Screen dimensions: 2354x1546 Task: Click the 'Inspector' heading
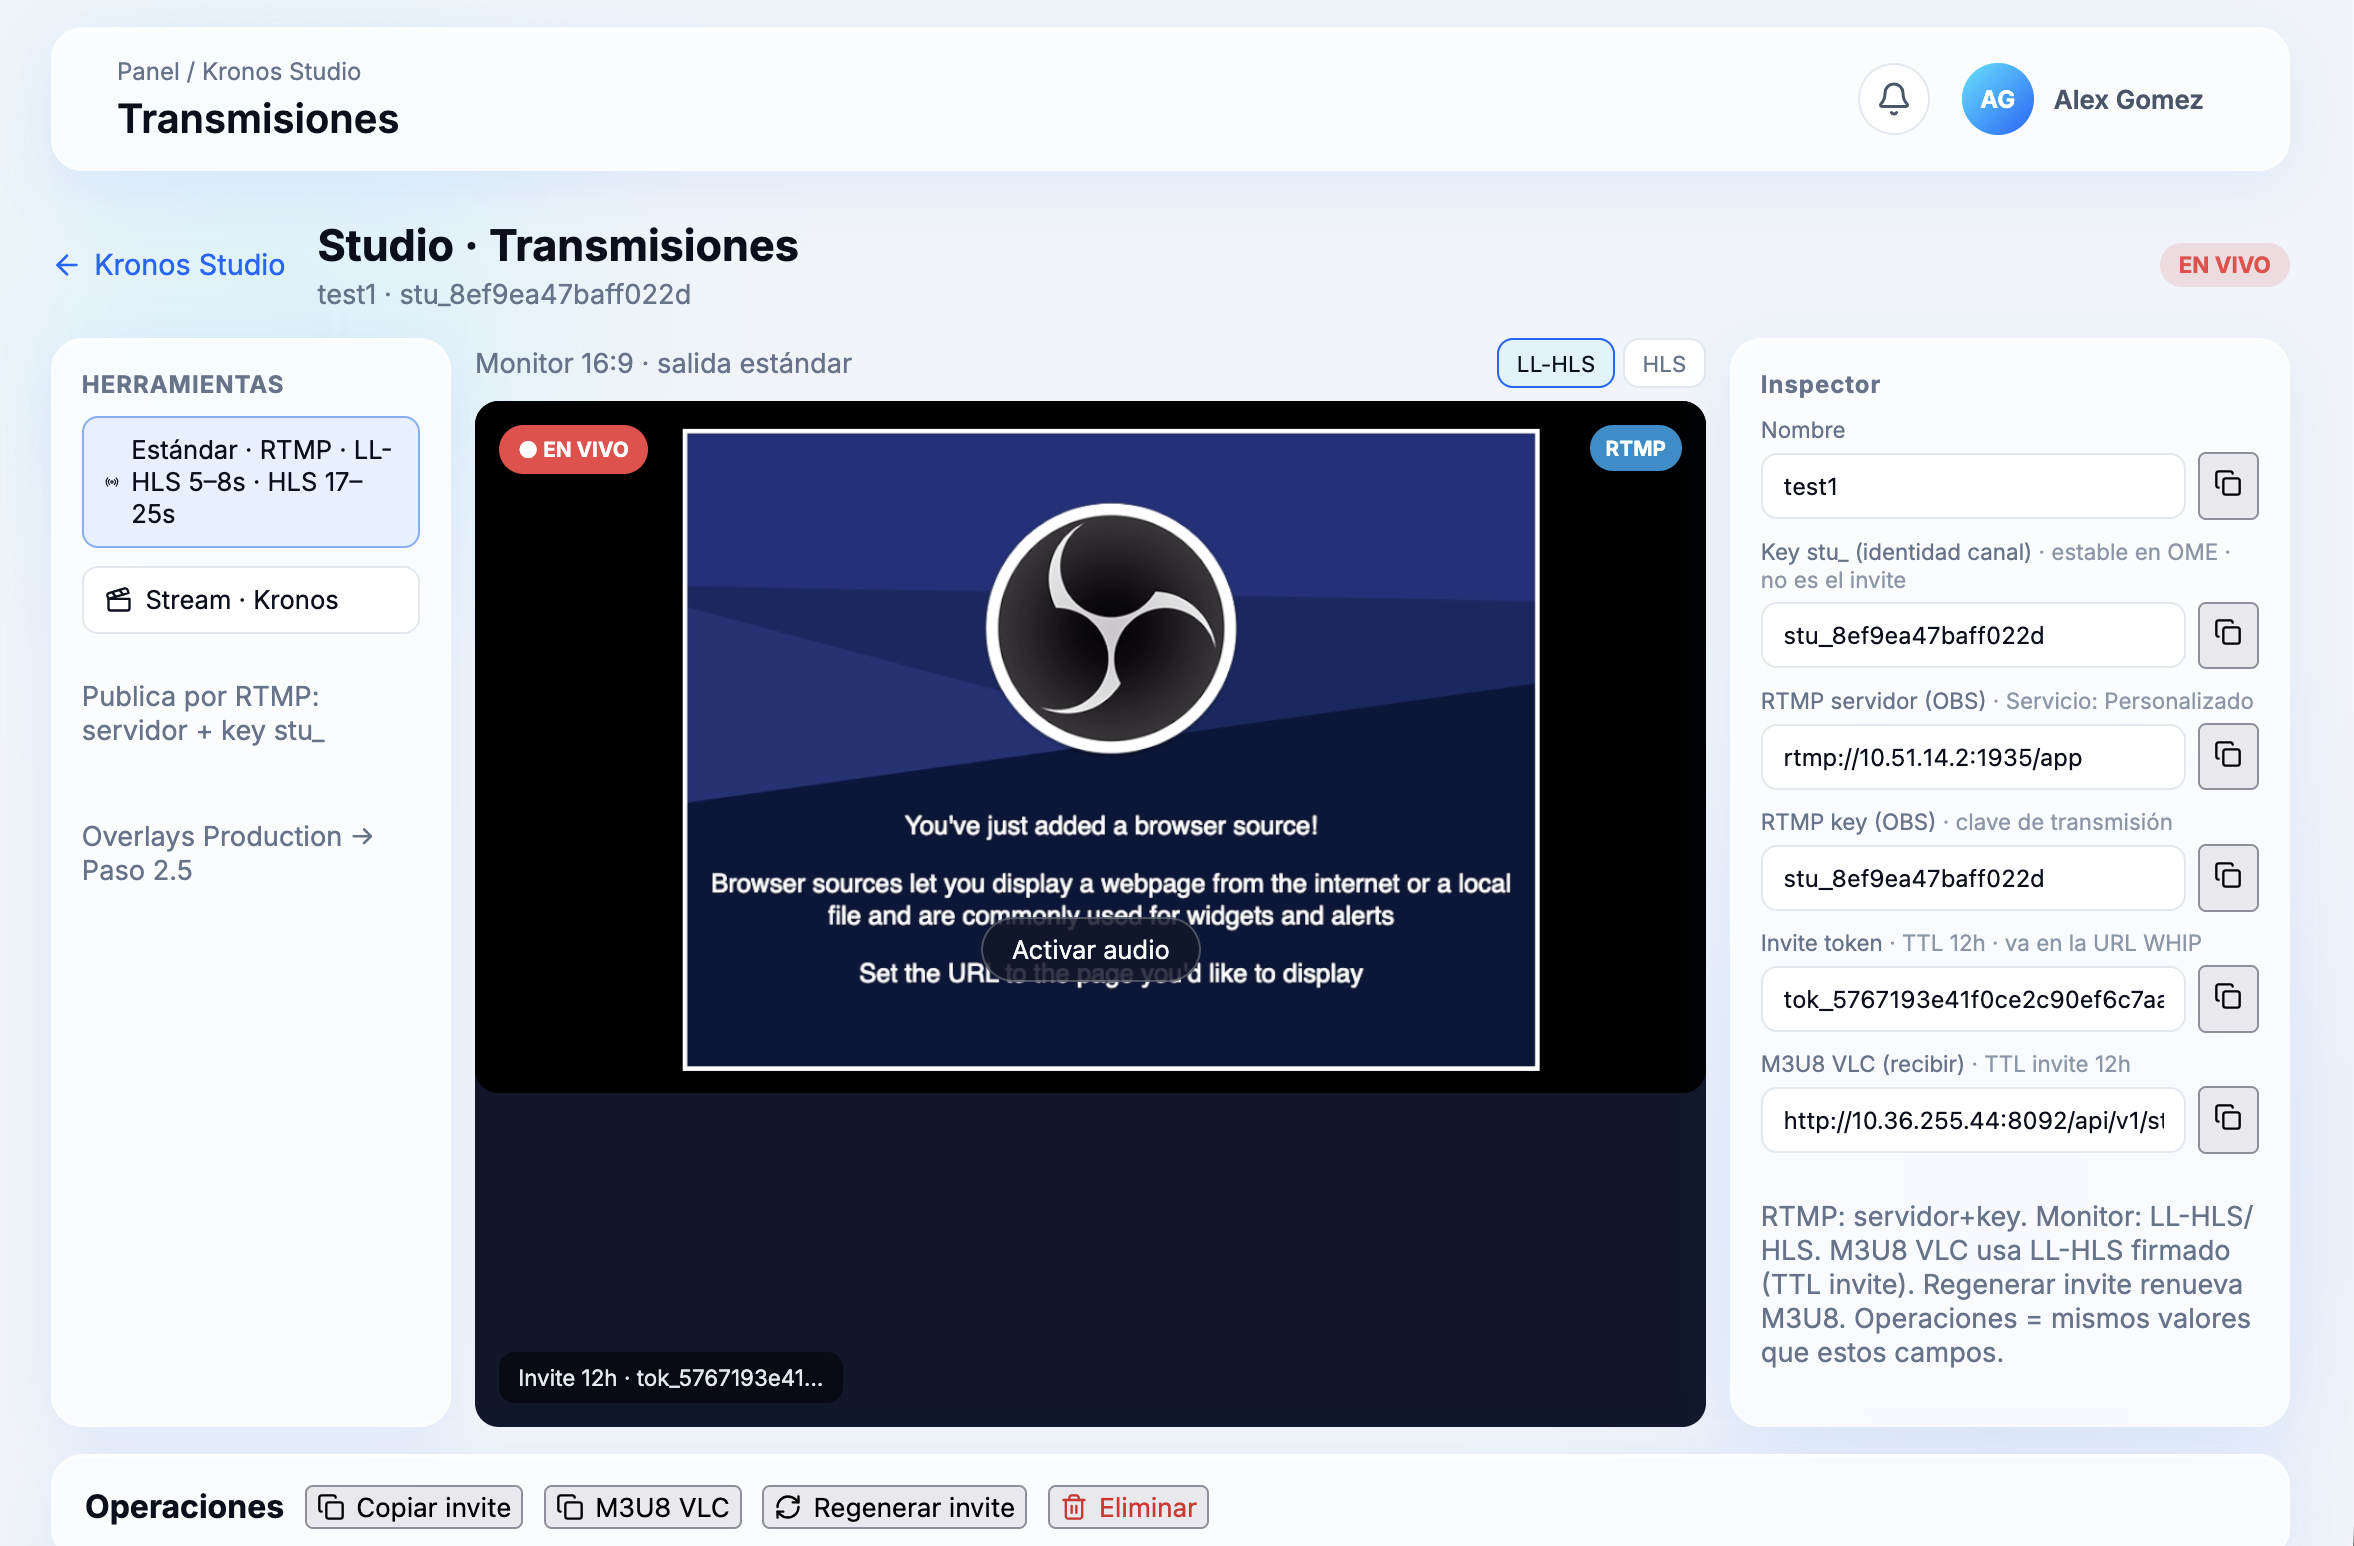[x=1820, y=384]
